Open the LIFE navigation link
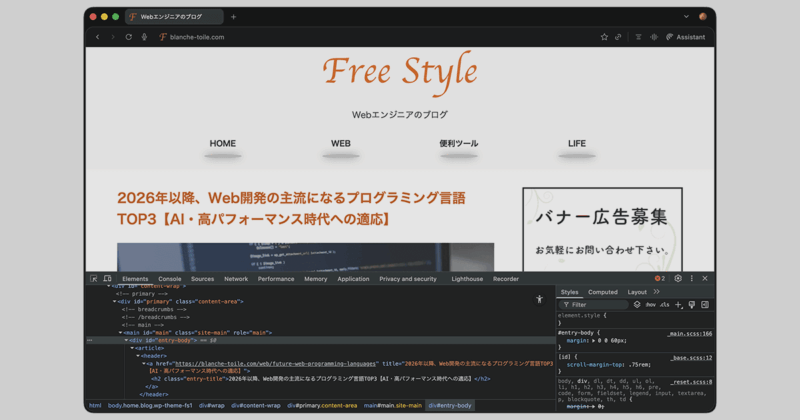This screenshot has width=800, height=420. click(577, 143)
